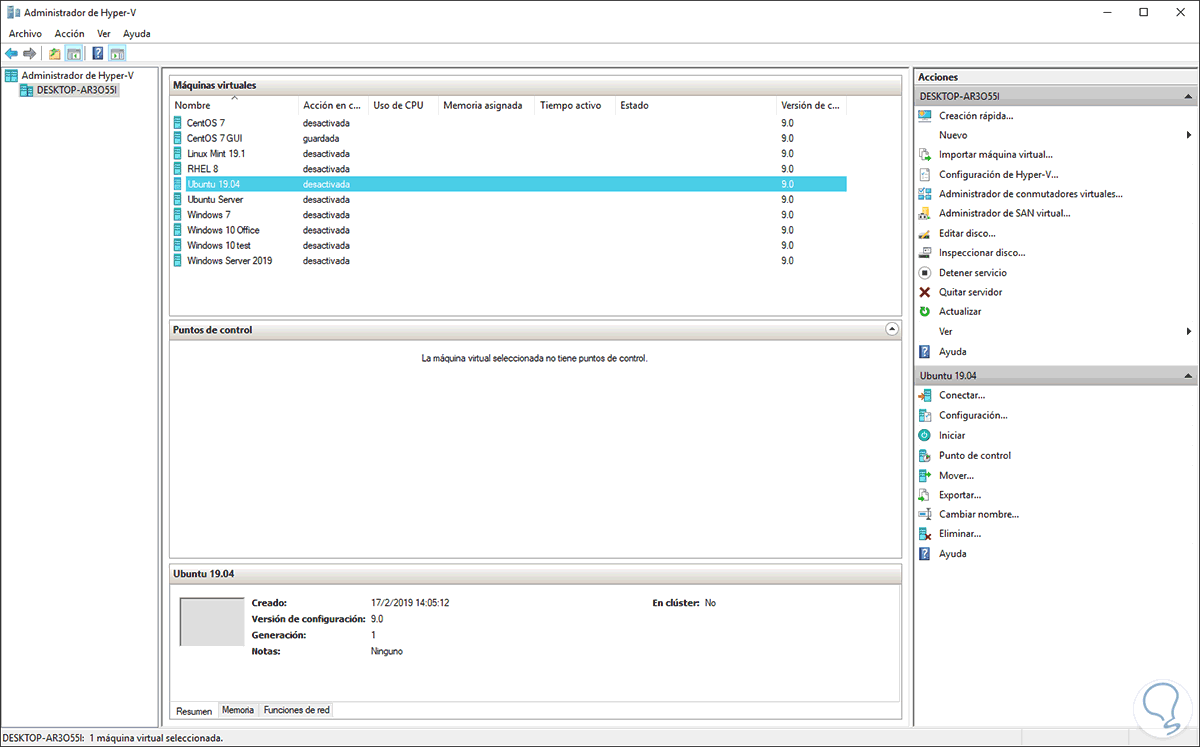Click the blue Help toolbar icon
This screenshot has height=747, width=1200.
[x=98, y=53]
